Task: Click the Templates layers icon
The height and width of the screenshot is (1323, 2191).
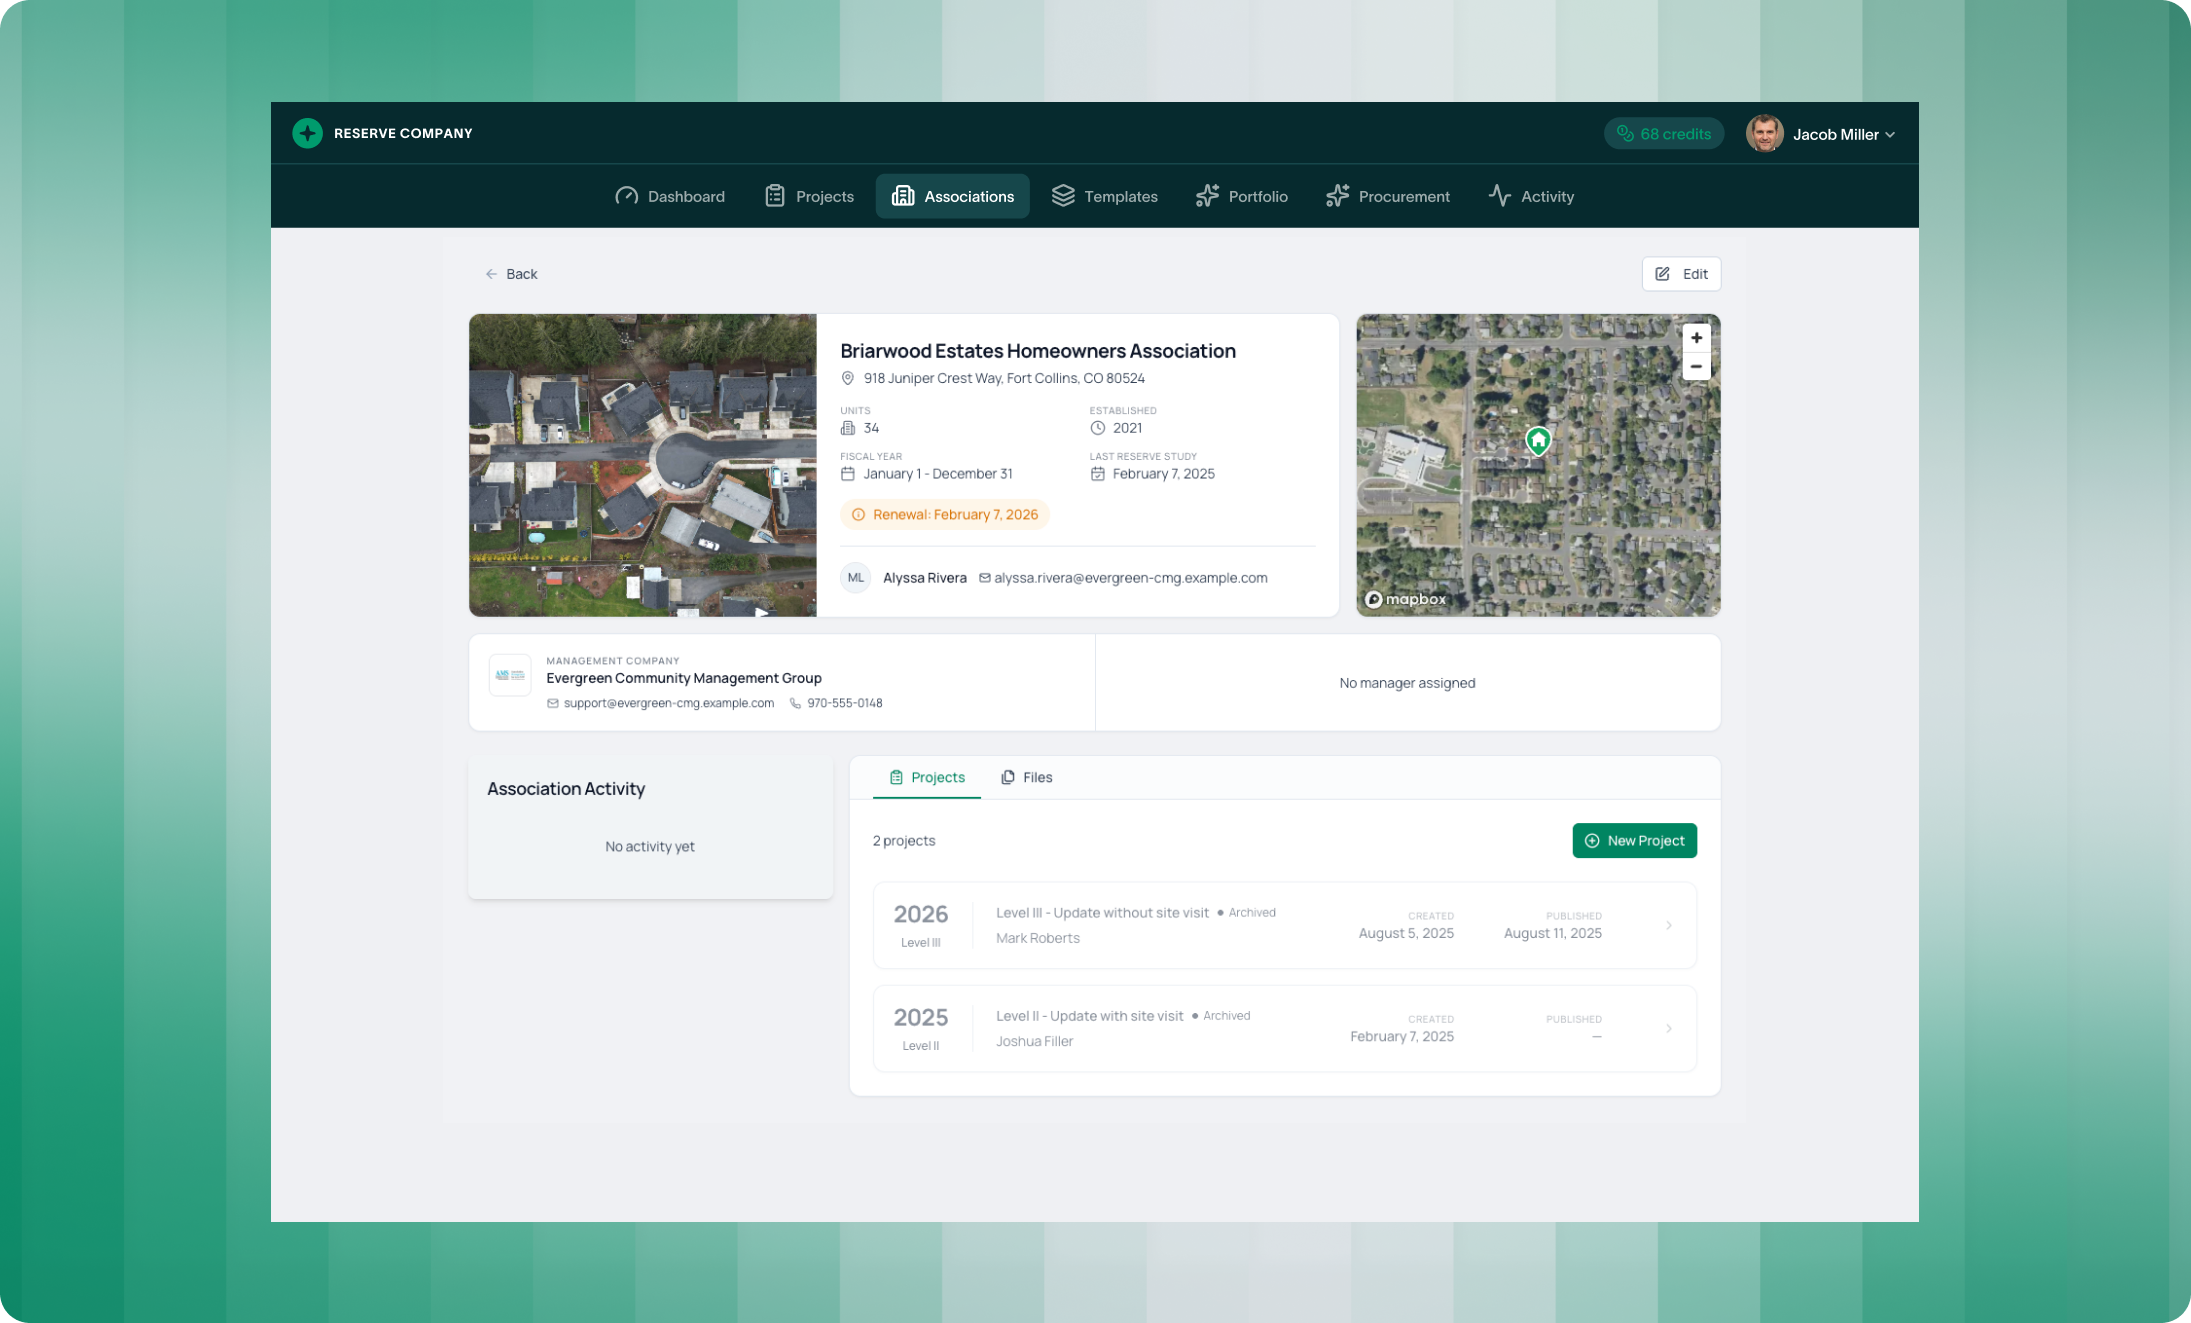Action: (x=1062, y=196)
